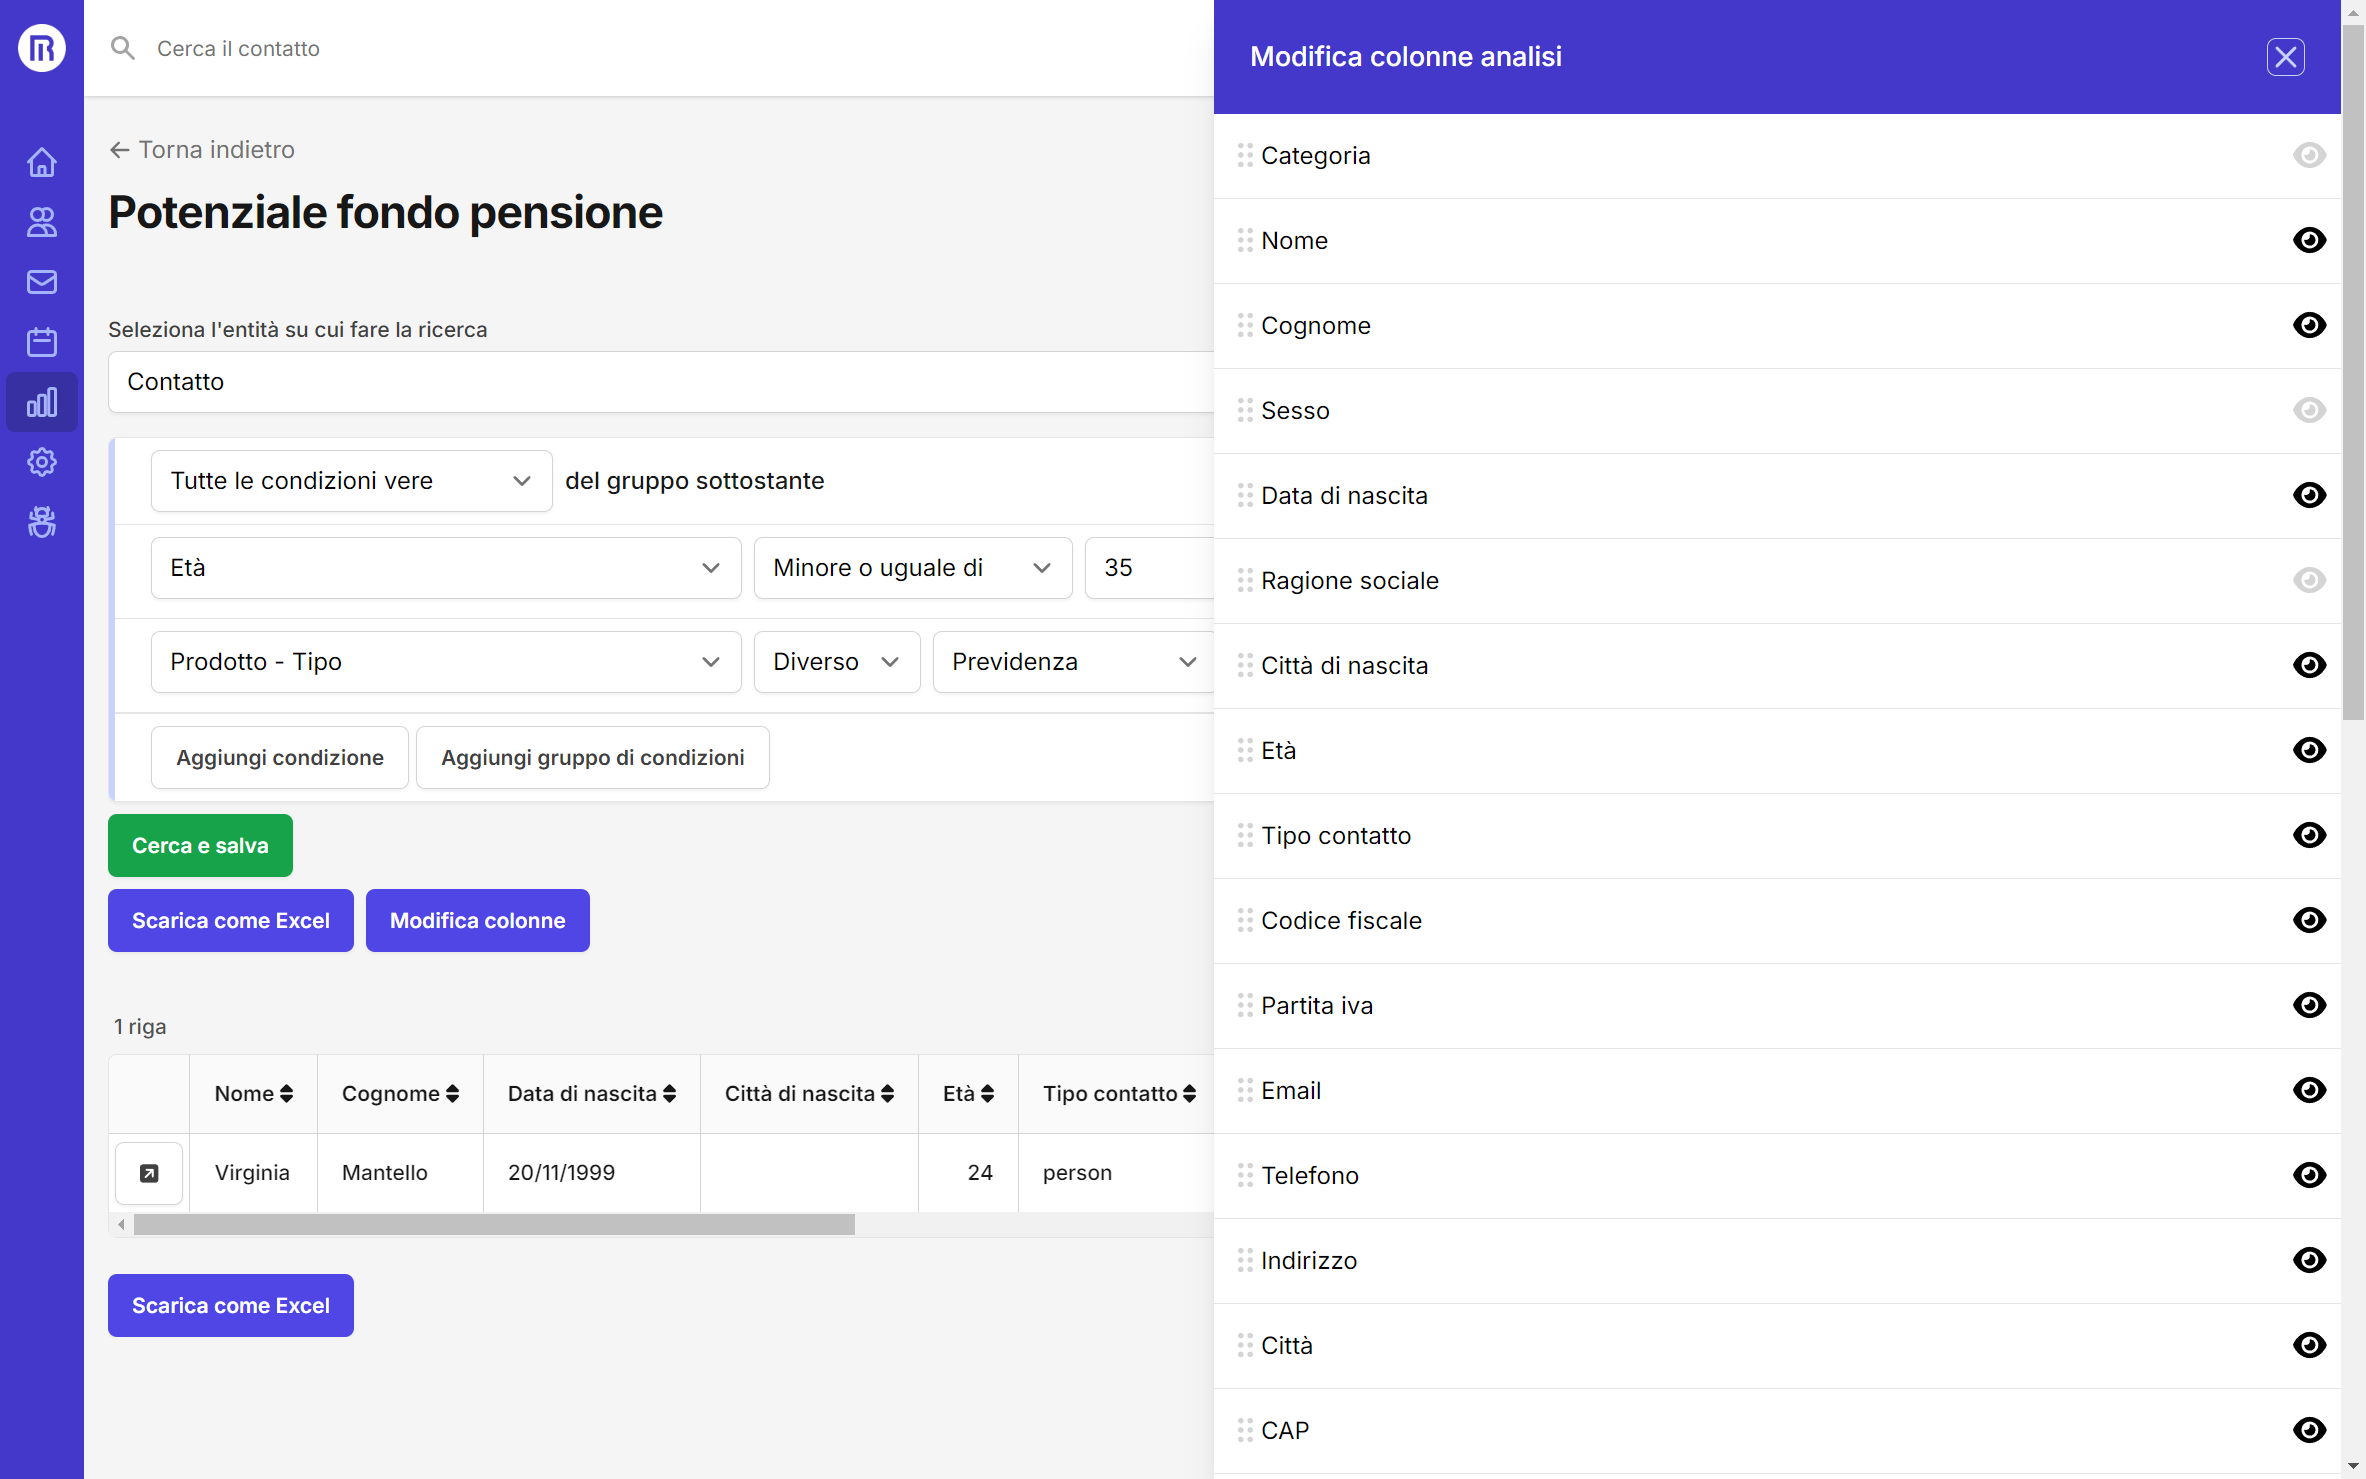Open the calendar icon in sidebar
Screen dimensions: 2366x1479
coord(41,342)
